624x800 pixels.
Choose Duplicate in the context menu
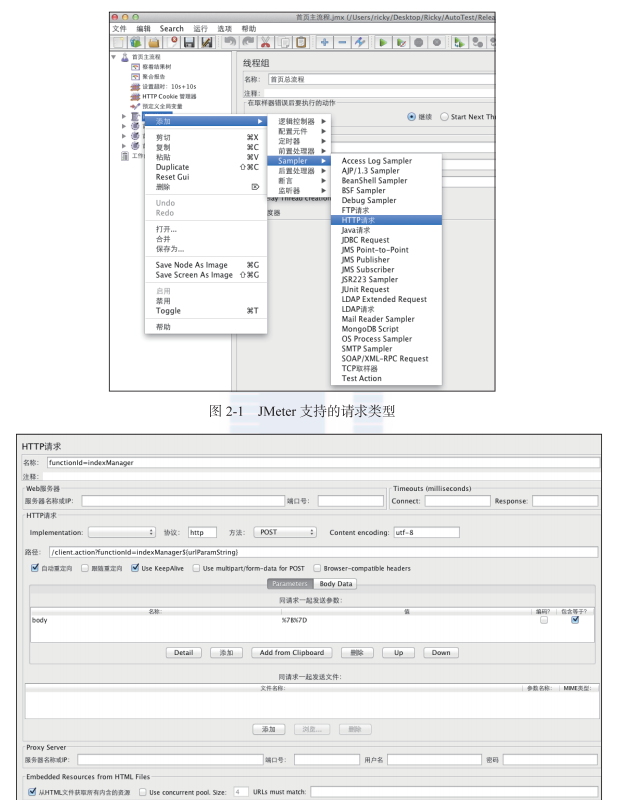[x=206, y=167]
